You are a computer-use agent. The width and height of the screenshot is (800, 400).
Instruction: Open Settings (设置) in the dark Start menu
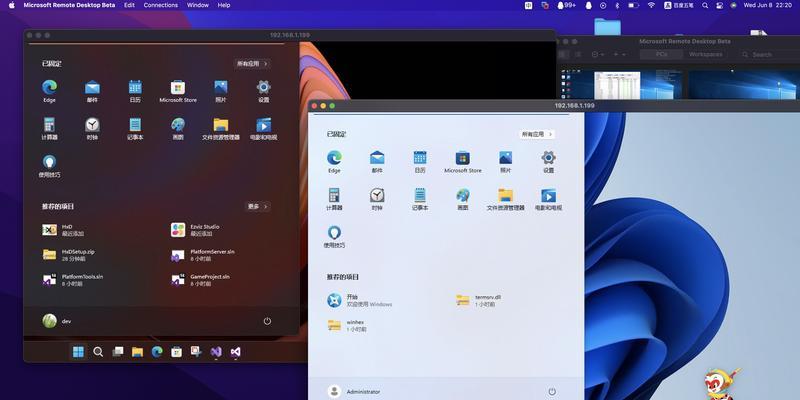pyautogui.click(x=264, y=91)
